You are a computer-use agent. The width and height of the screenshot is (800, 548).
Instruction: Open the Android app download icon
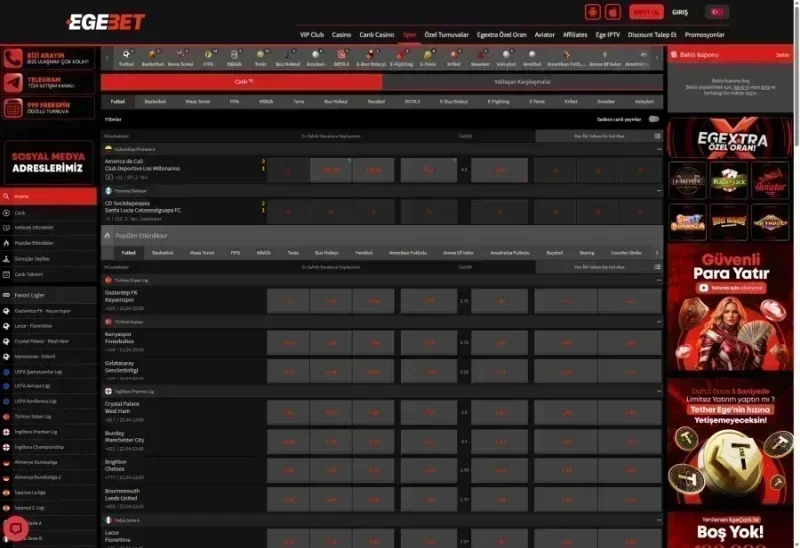593,12
